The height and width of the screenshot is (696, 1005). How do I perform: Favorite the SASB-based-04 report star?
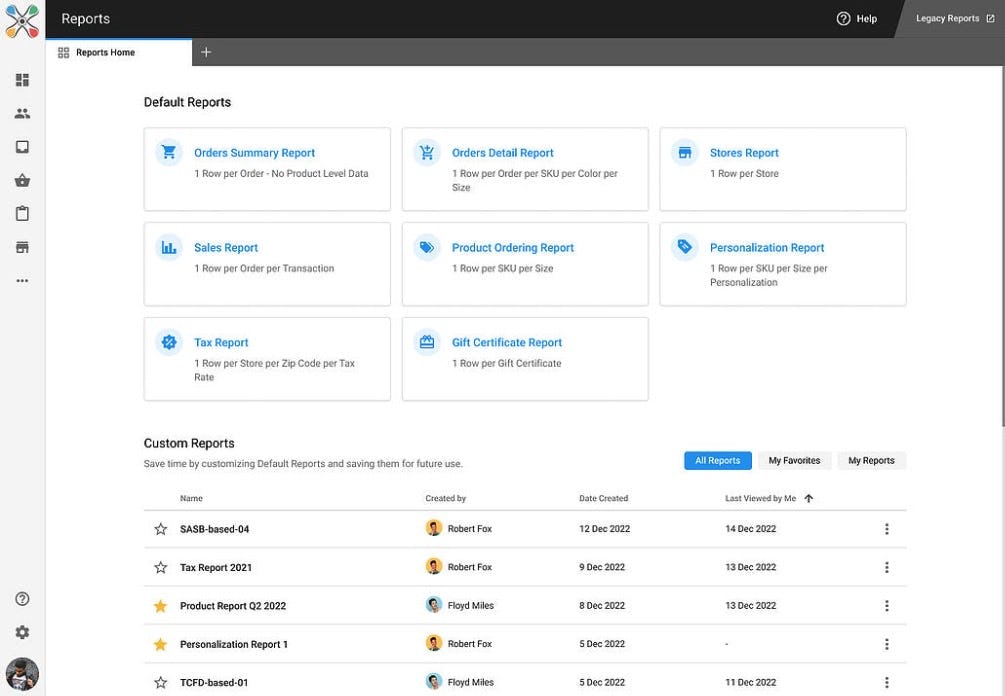160,528
